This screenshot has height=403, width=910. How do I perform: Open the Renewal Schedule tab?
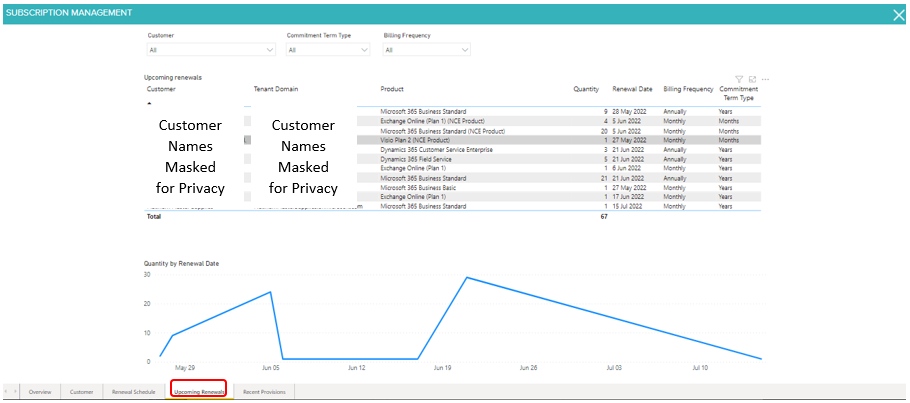tap(133, 392)
